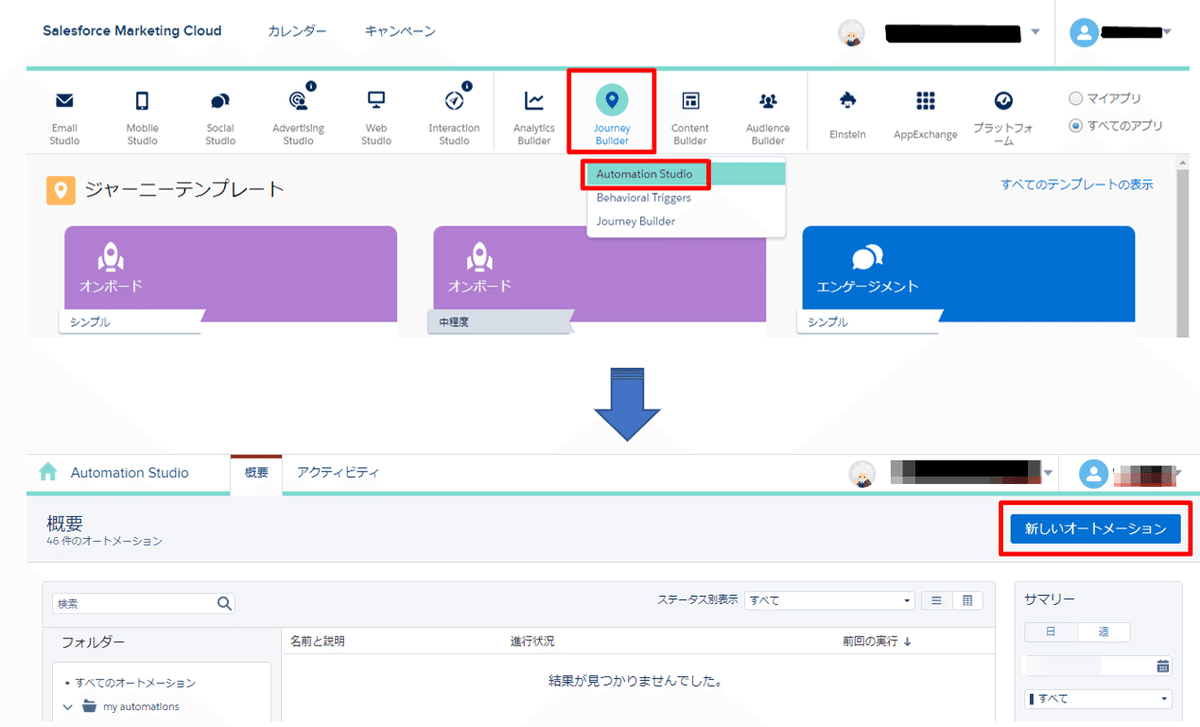1200x727 pixels.
Task: Open Audience Builder app icon
Action: (768, 101)
